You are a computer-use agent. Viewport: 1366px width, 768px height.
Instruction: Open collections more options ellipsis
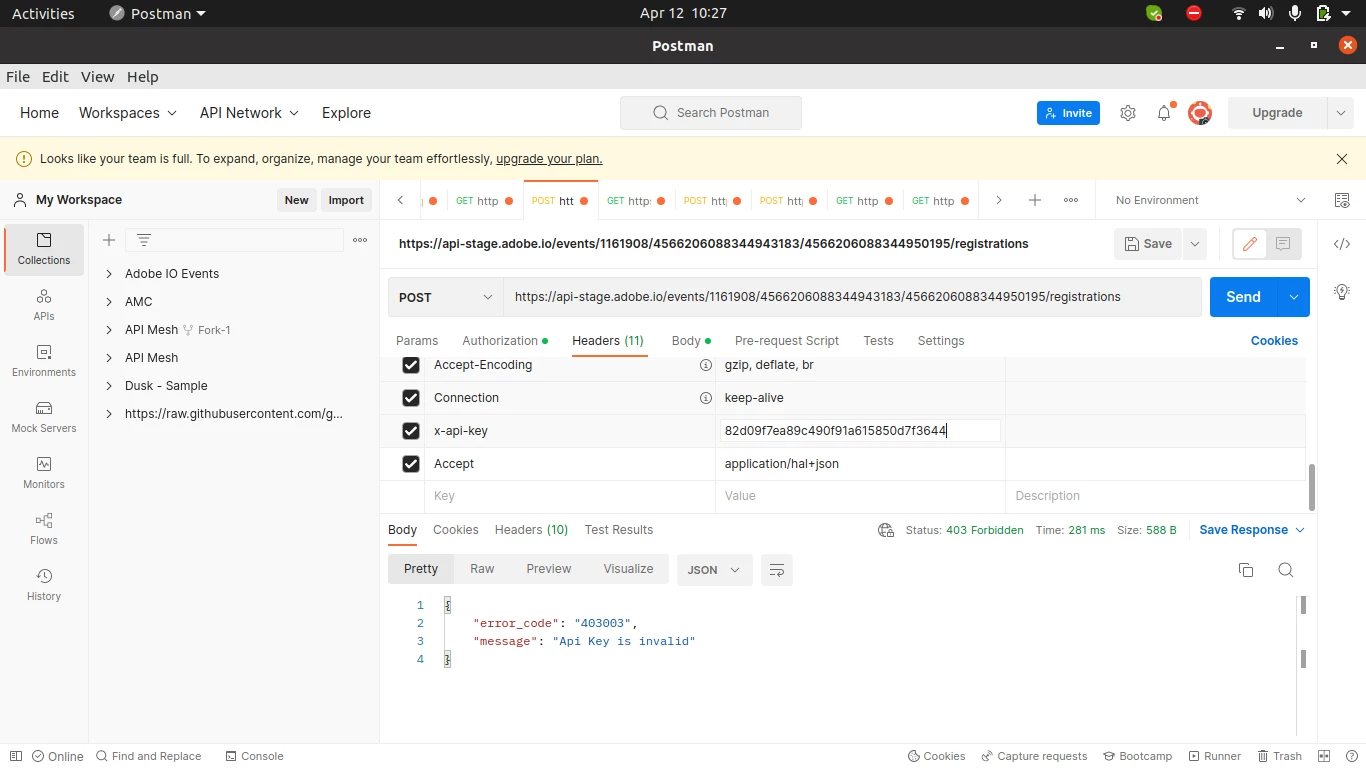360,240
